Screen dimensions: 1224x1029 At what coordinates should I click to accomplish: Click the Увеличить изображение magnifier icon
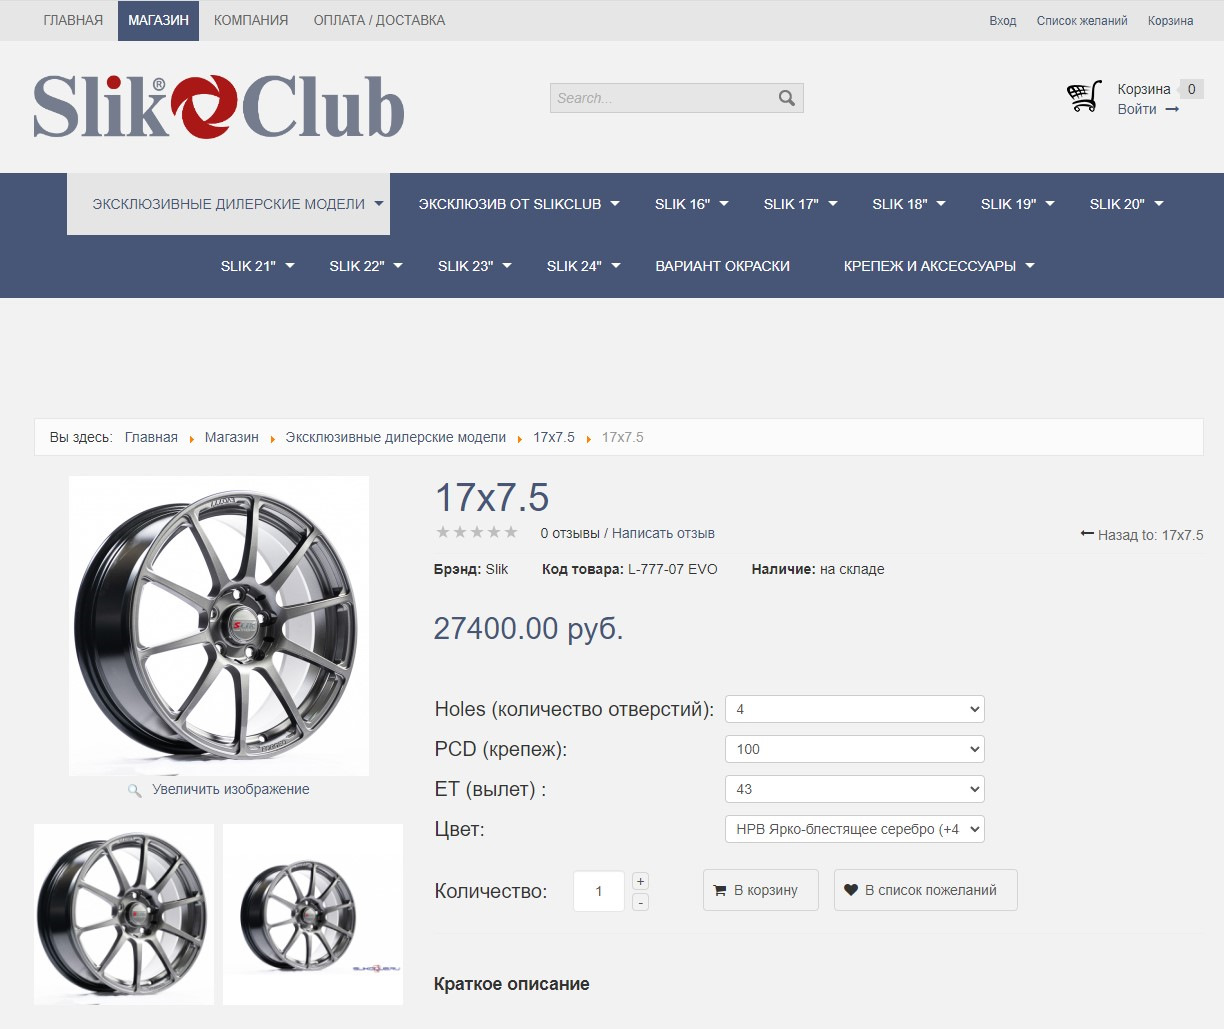(x=135, y=790)
